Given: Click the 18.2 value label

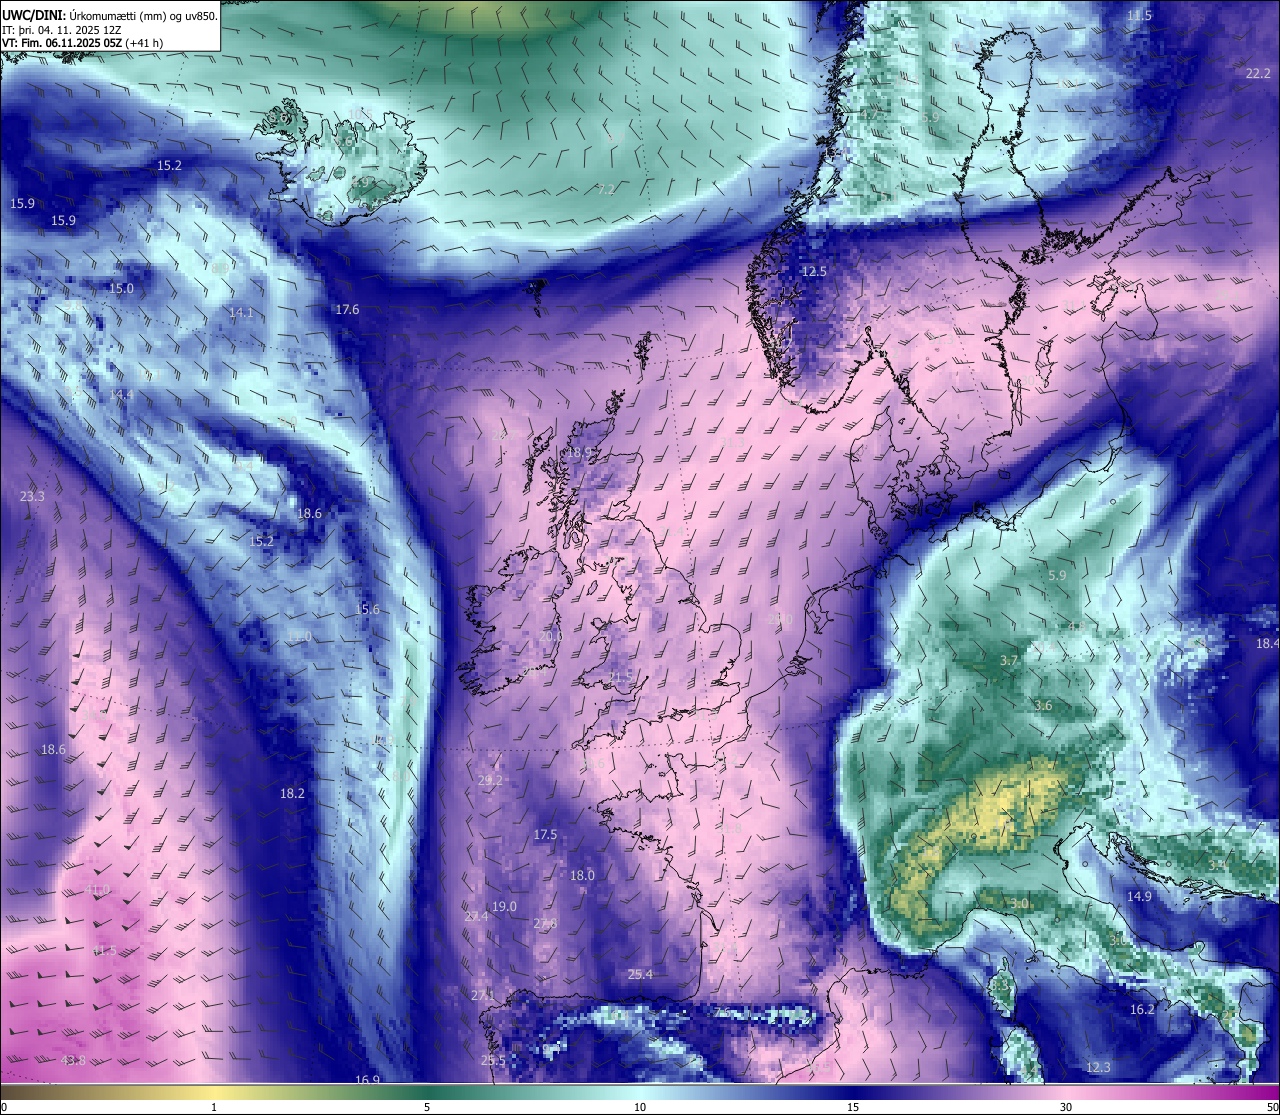Looking at the screenshot, I should click(x=292, y=793).
